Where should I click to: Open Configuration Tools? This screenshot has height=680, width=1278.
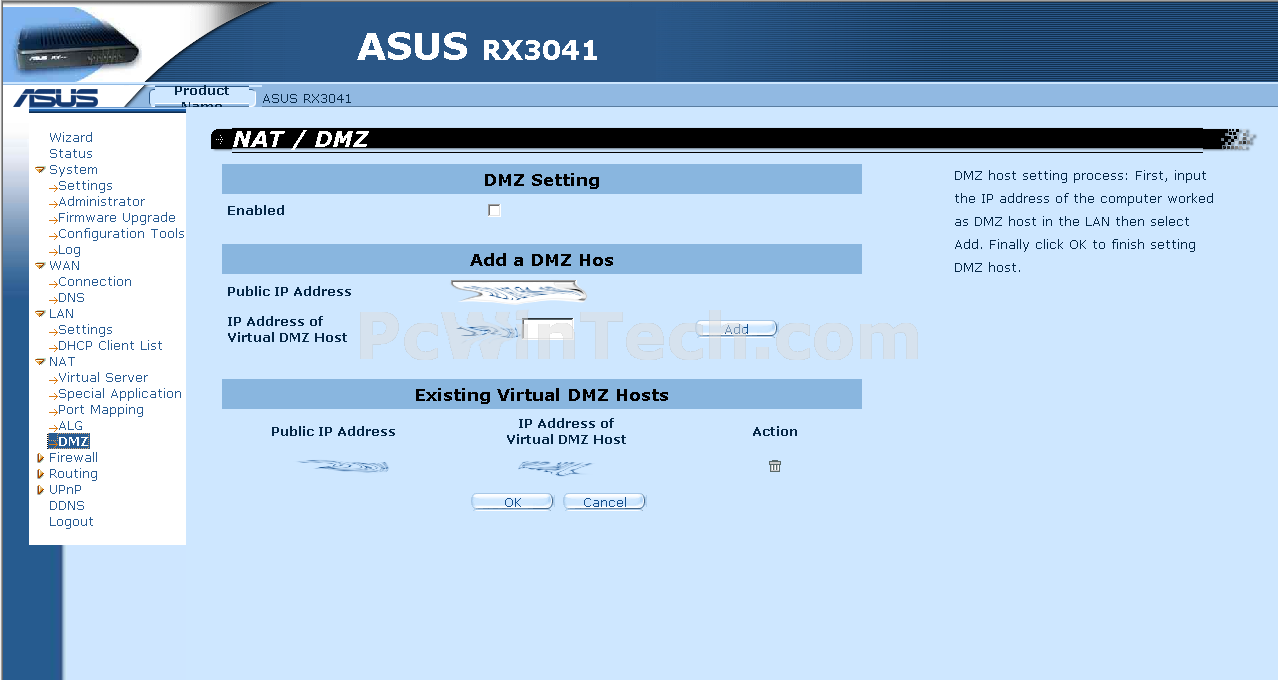click(x=121, y=234)
